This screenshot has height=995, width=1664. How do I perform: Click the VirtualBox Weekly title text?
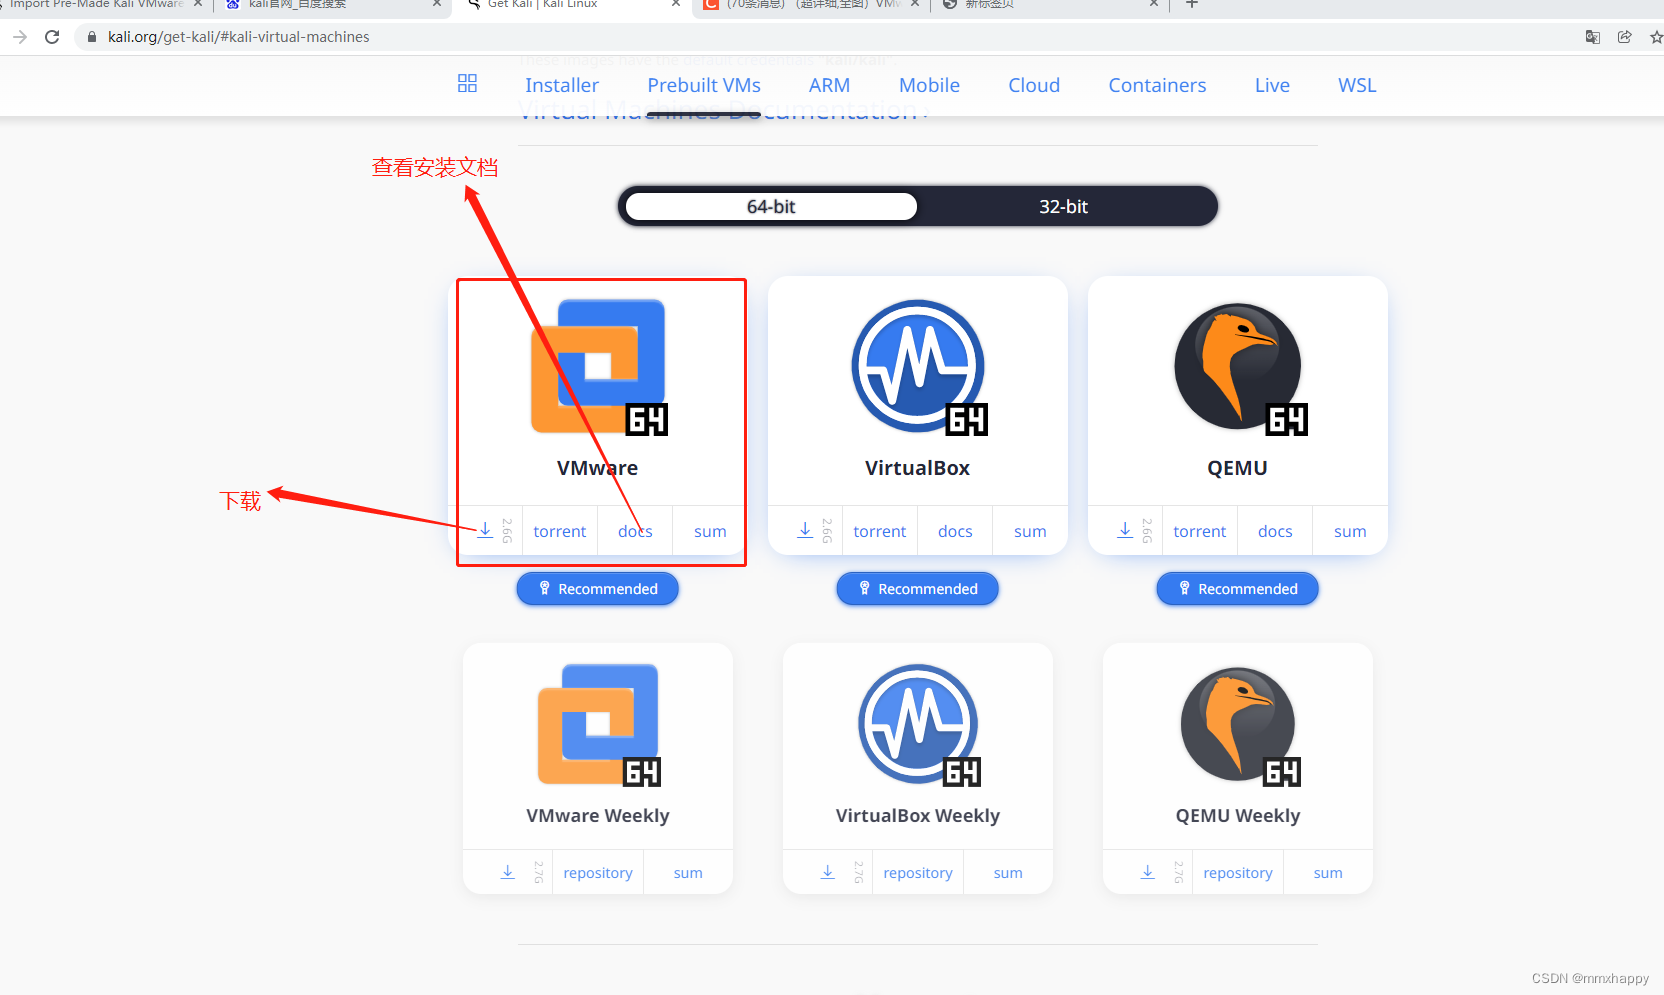[x=918, y=815]
